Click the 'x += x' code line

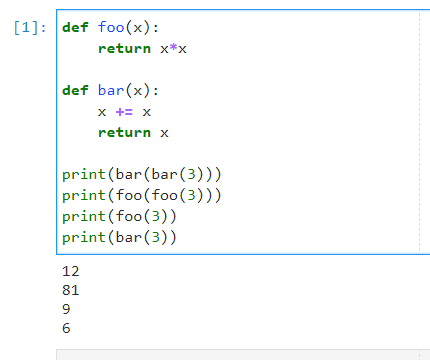[x=124, y=112]
